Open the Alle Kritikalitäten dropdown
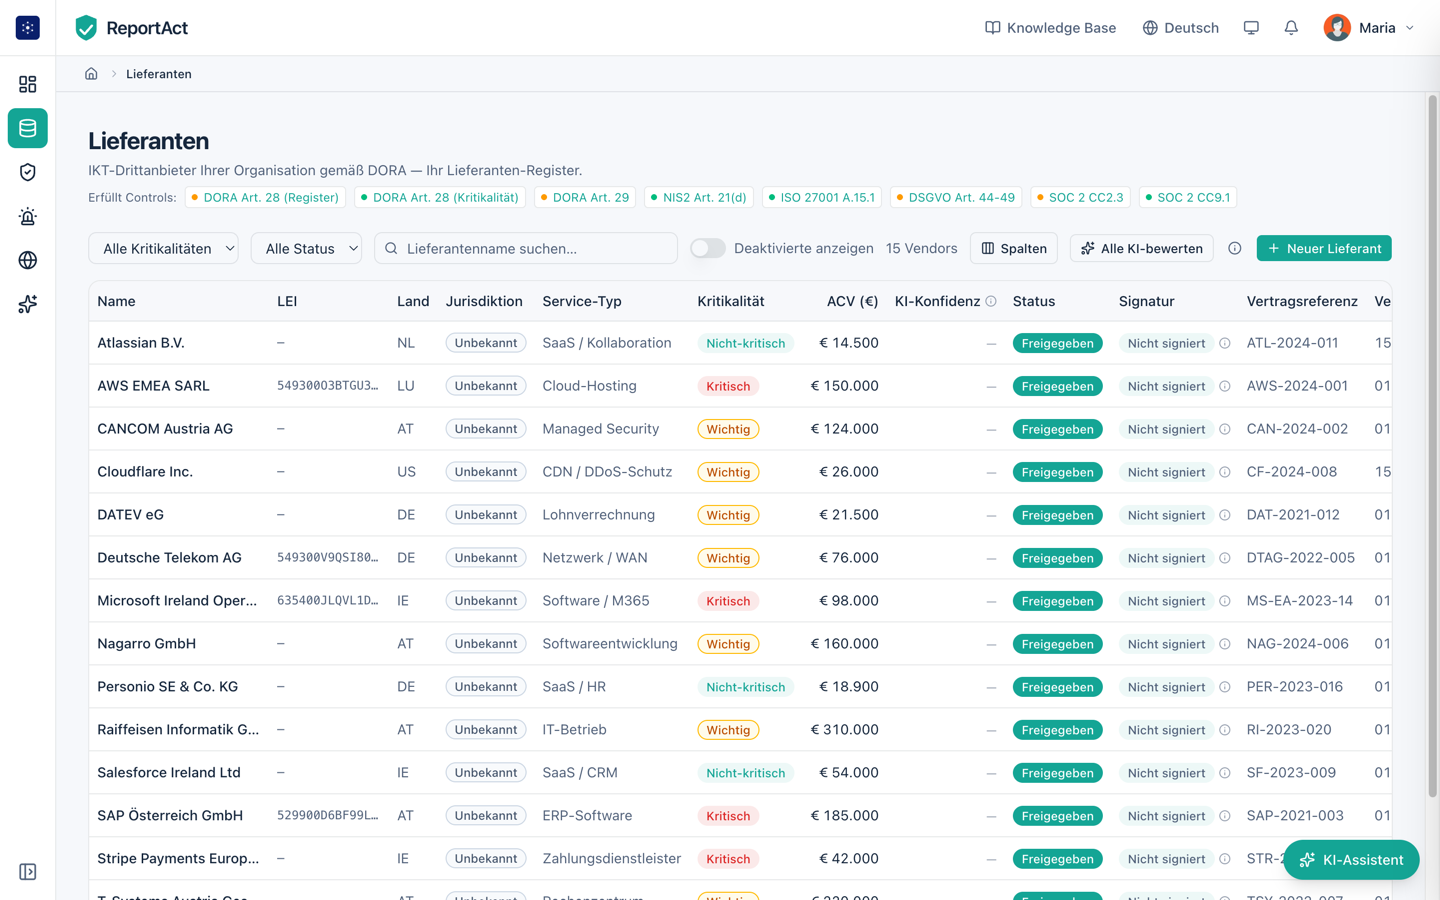This screenshot has width=1440, height=900. point(164,248)
